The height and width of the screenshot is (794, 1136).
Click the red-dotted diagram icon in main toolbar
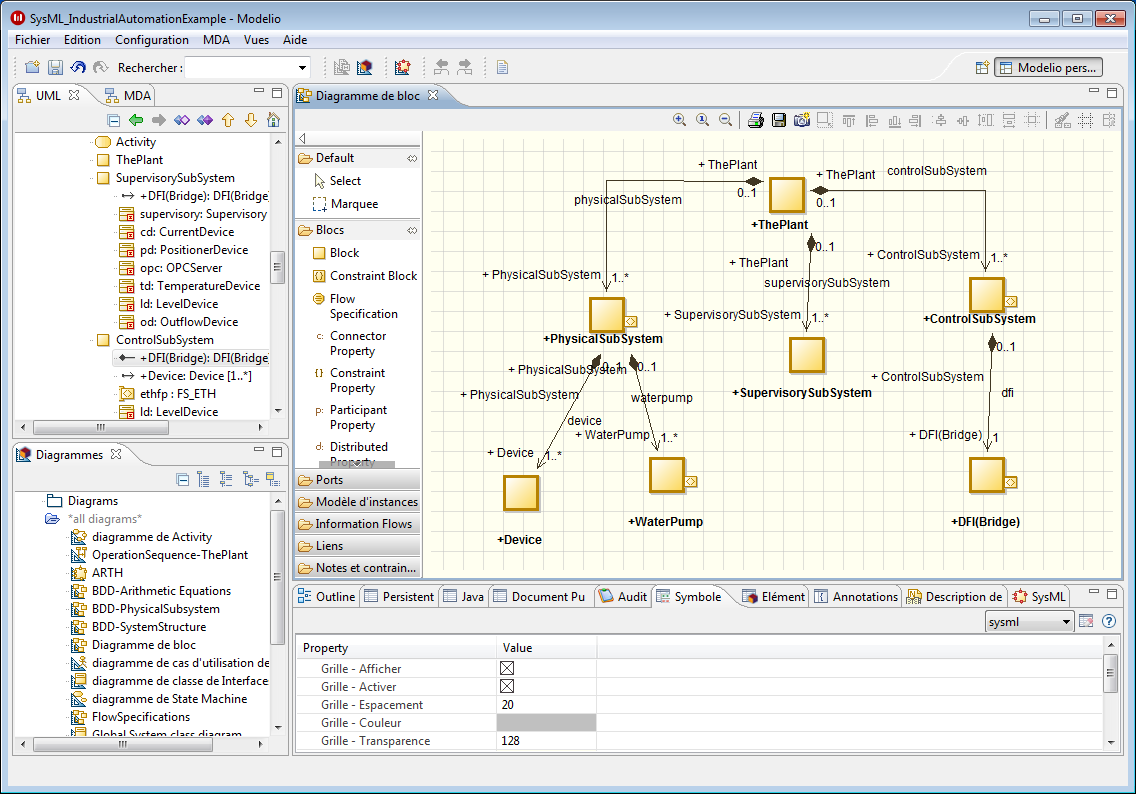coord(403,67)
